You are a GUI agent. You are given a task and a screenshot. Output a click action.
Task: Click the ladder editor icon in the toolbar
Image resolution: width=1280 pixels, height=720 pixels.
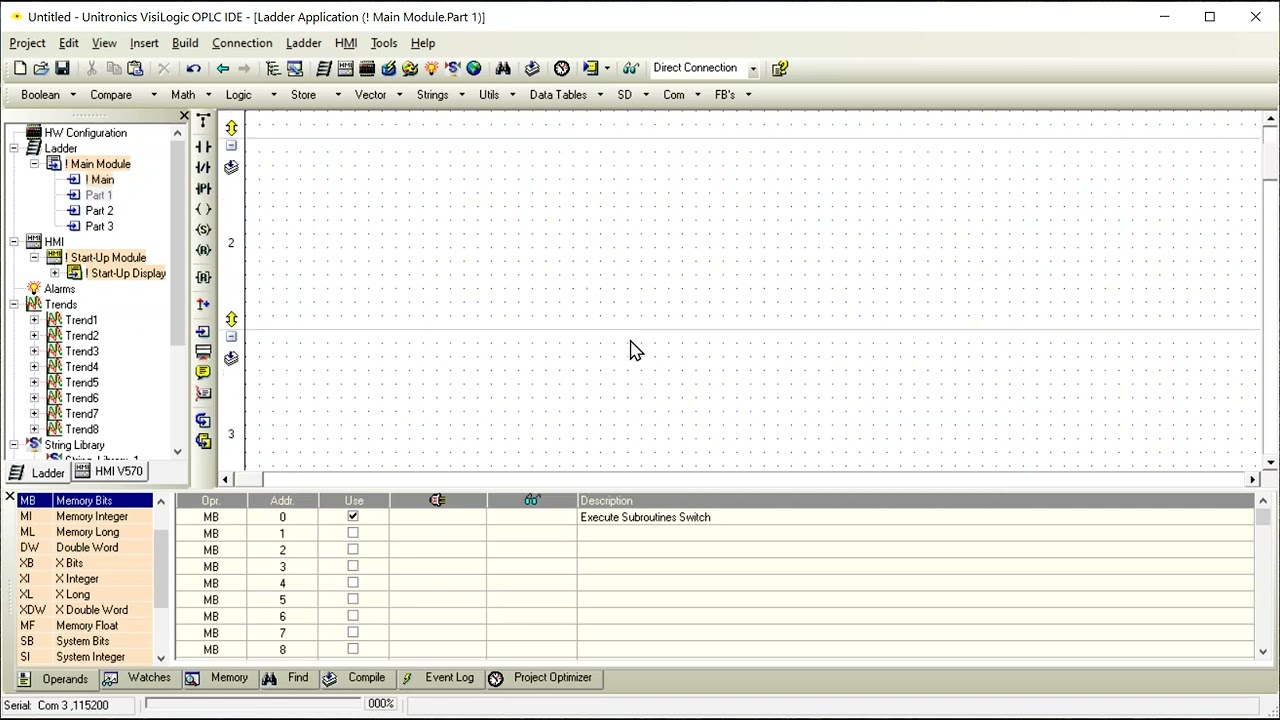[324, 68]
